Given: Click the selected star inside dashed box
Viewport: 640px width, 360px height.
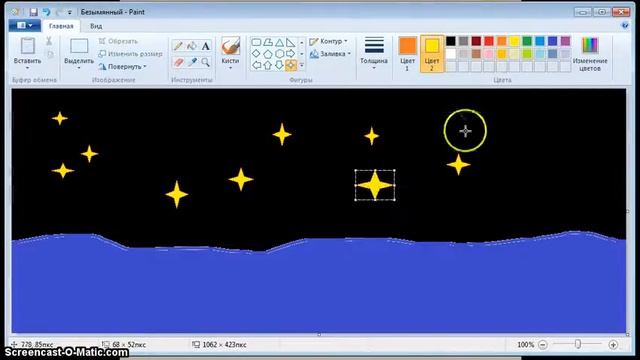Looking at the screenshot, I should [375, 185].
